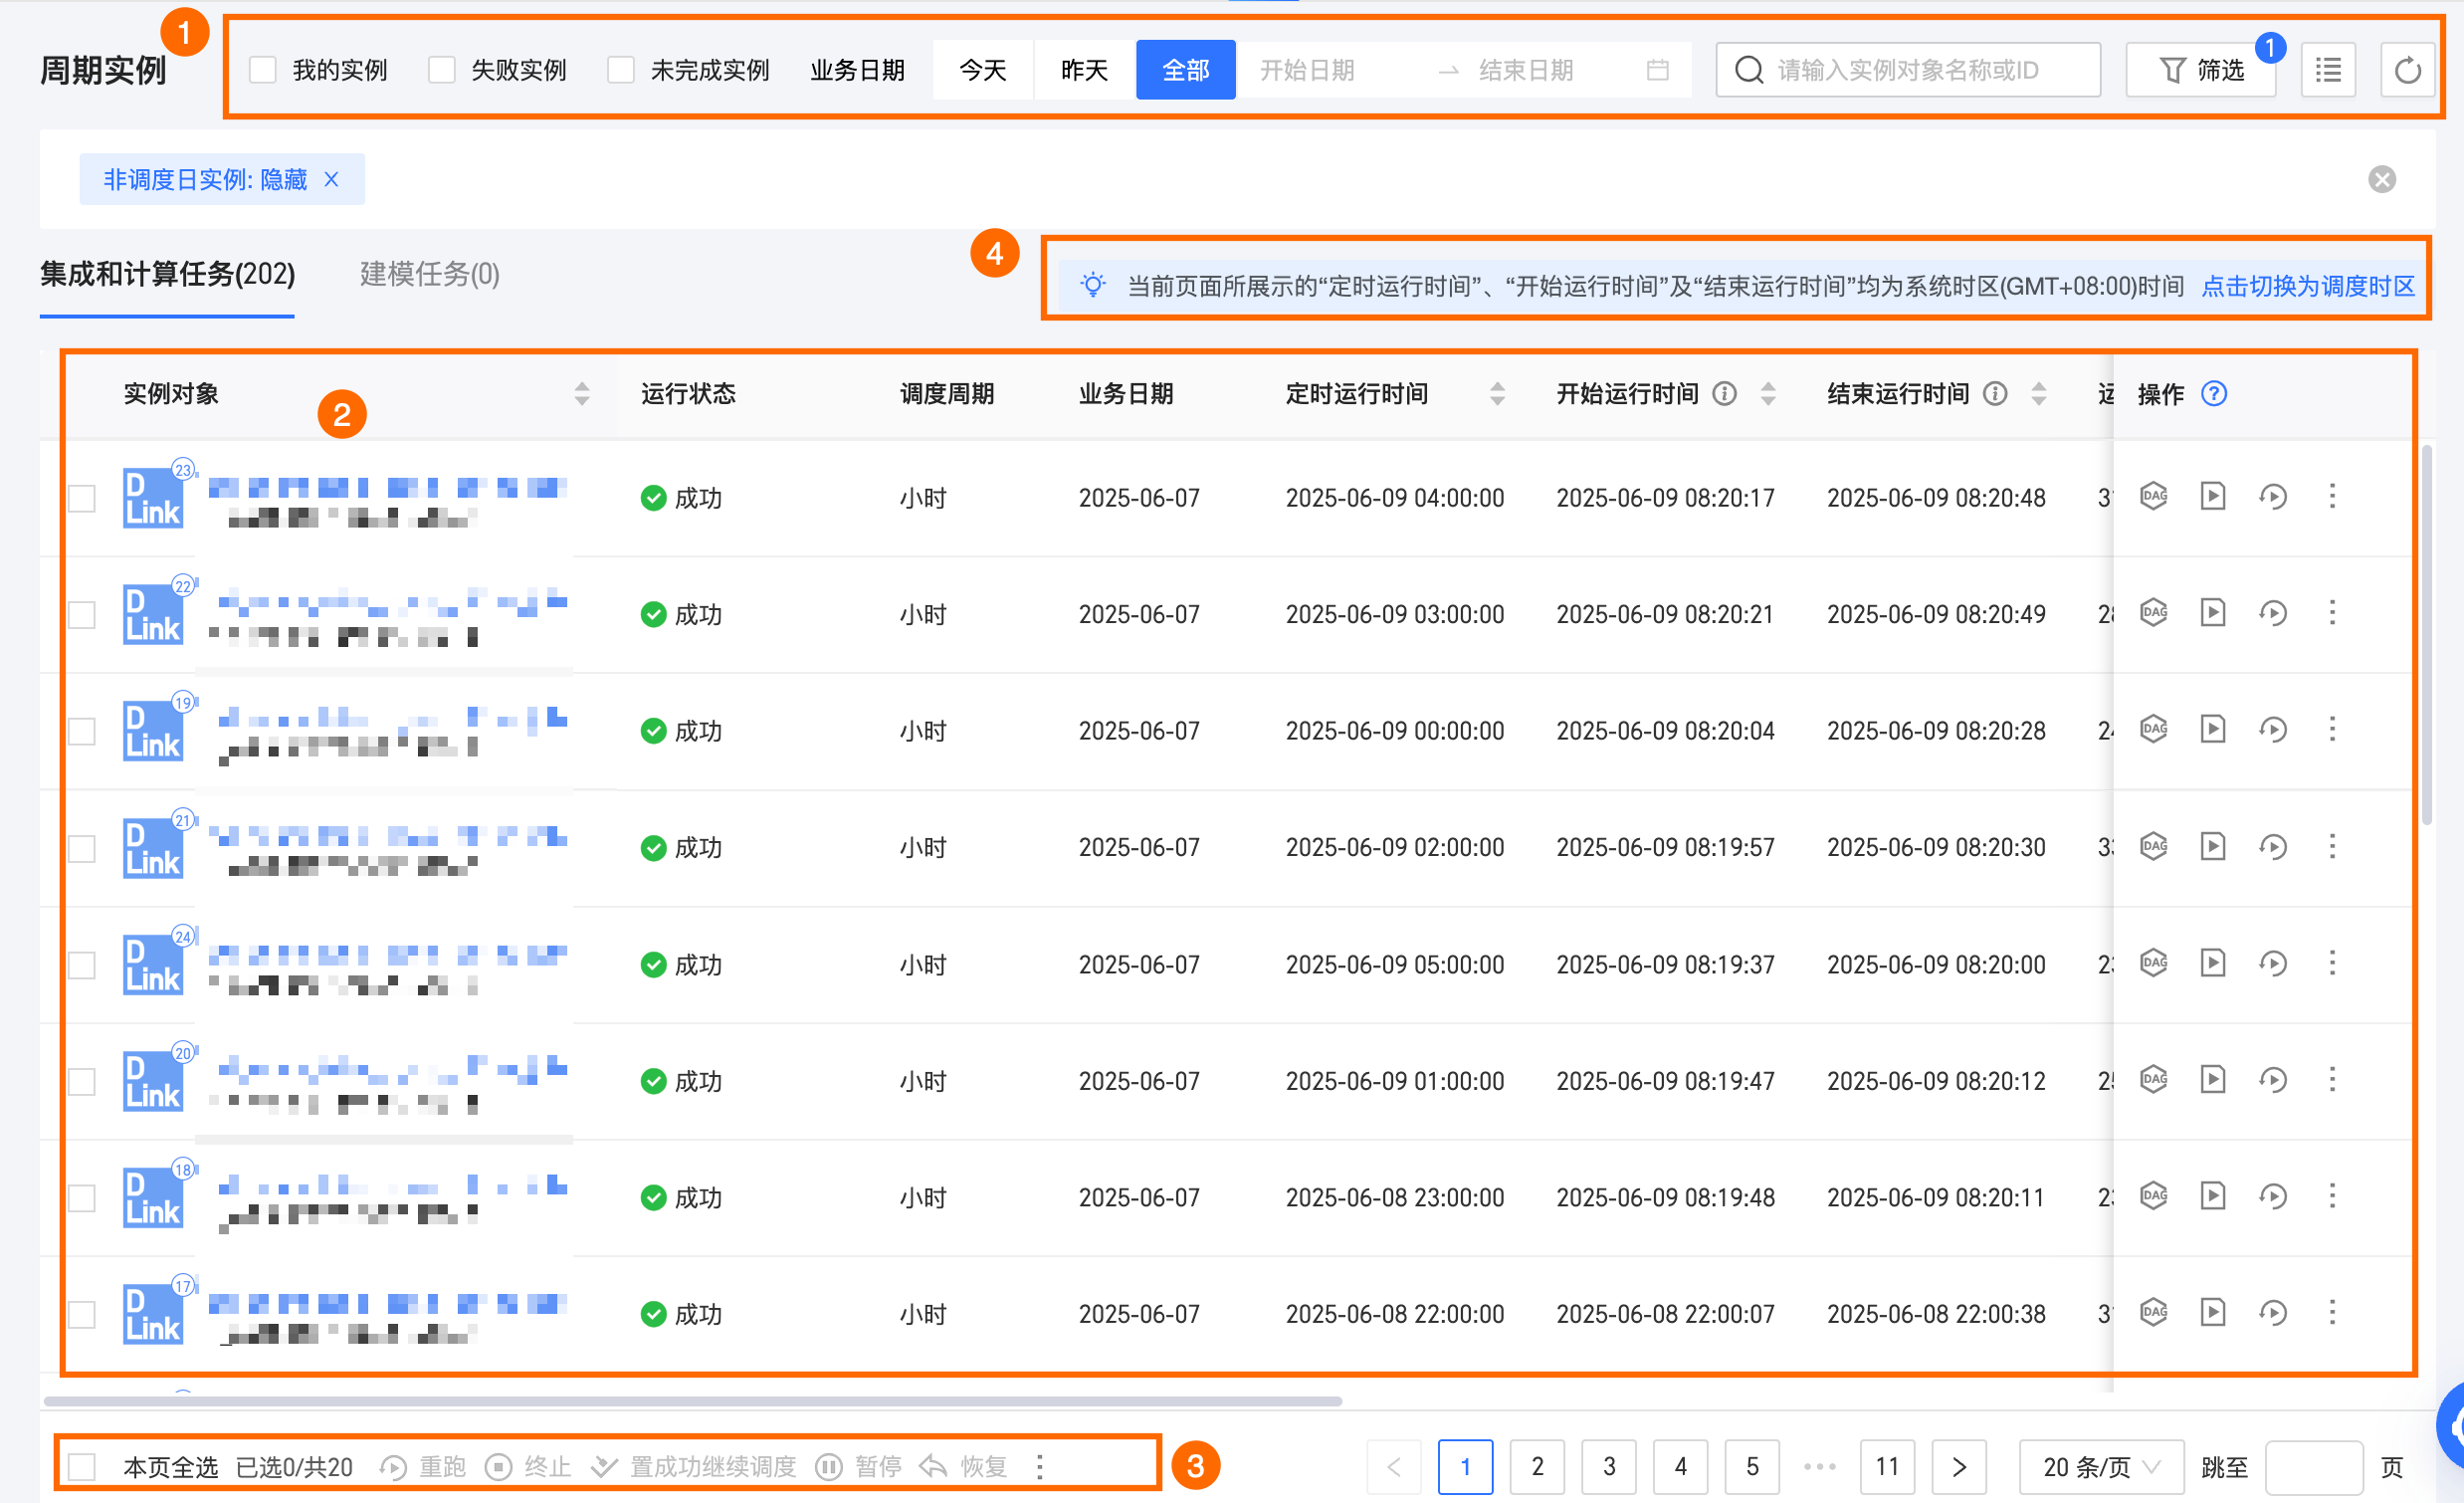This screenshot has width=2464, height=1503.
Task: Select the row scheduled at 2025-06-09 02:00:00
Action: 81,848
